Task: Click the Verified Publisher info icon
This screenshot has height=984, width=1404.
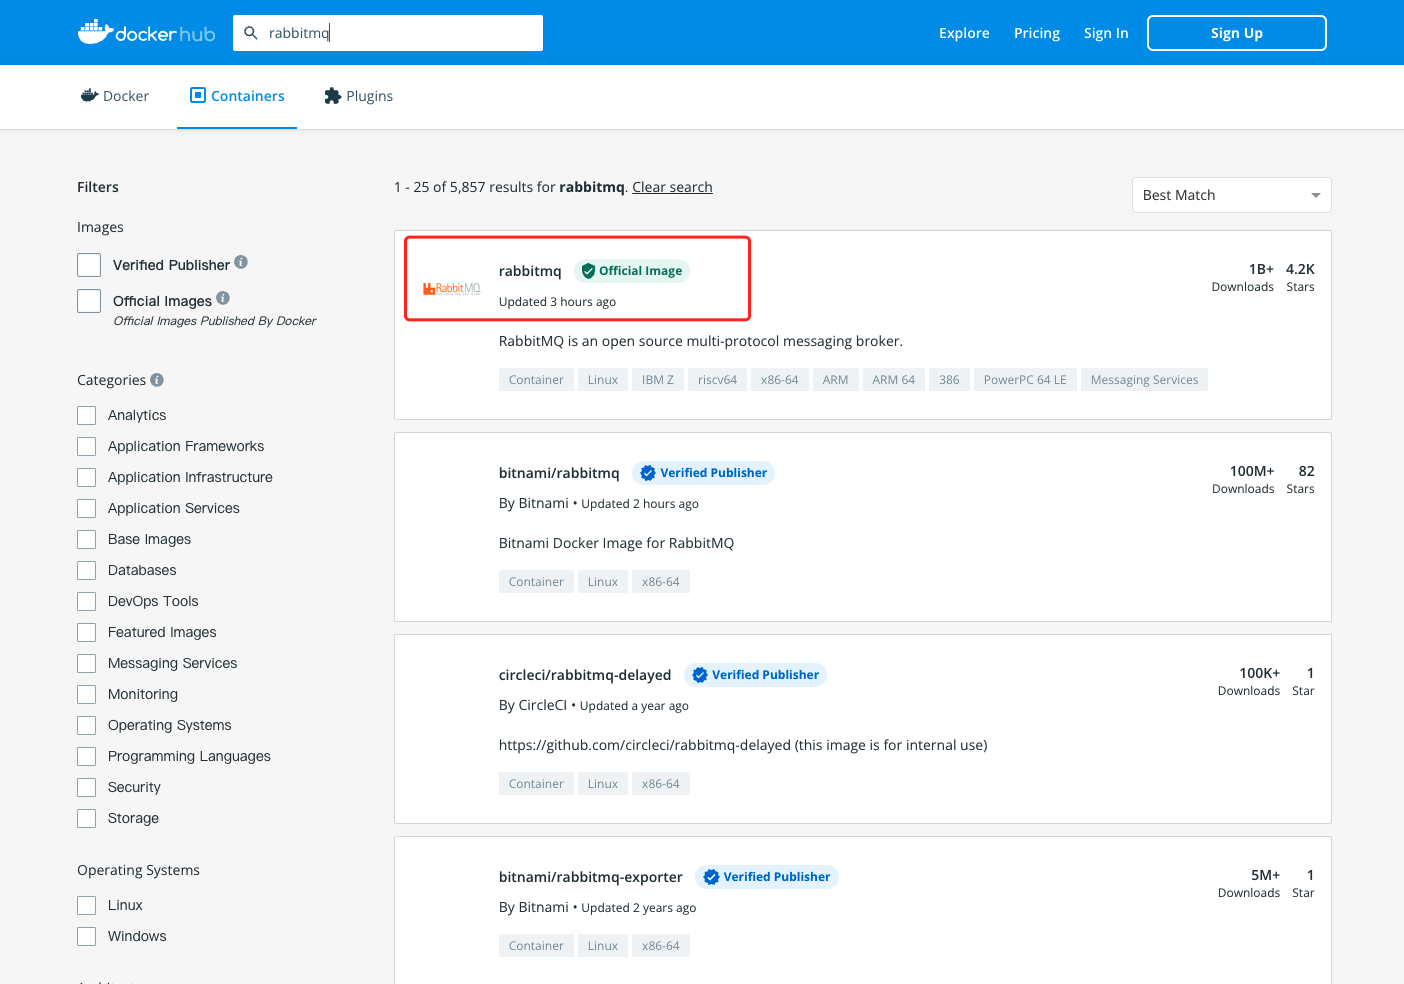Action: (241, 262)
